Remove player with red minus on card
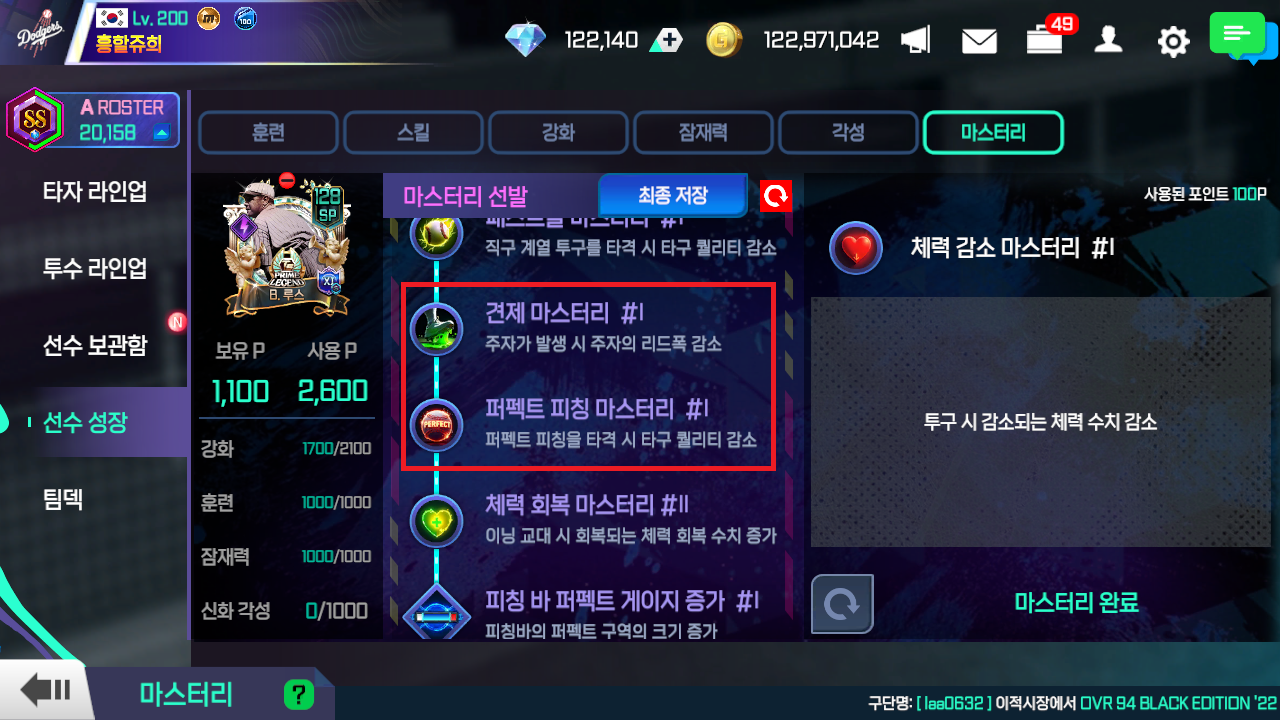The width and height of the screenshot is (1280, 720). (x=287, y=181)
